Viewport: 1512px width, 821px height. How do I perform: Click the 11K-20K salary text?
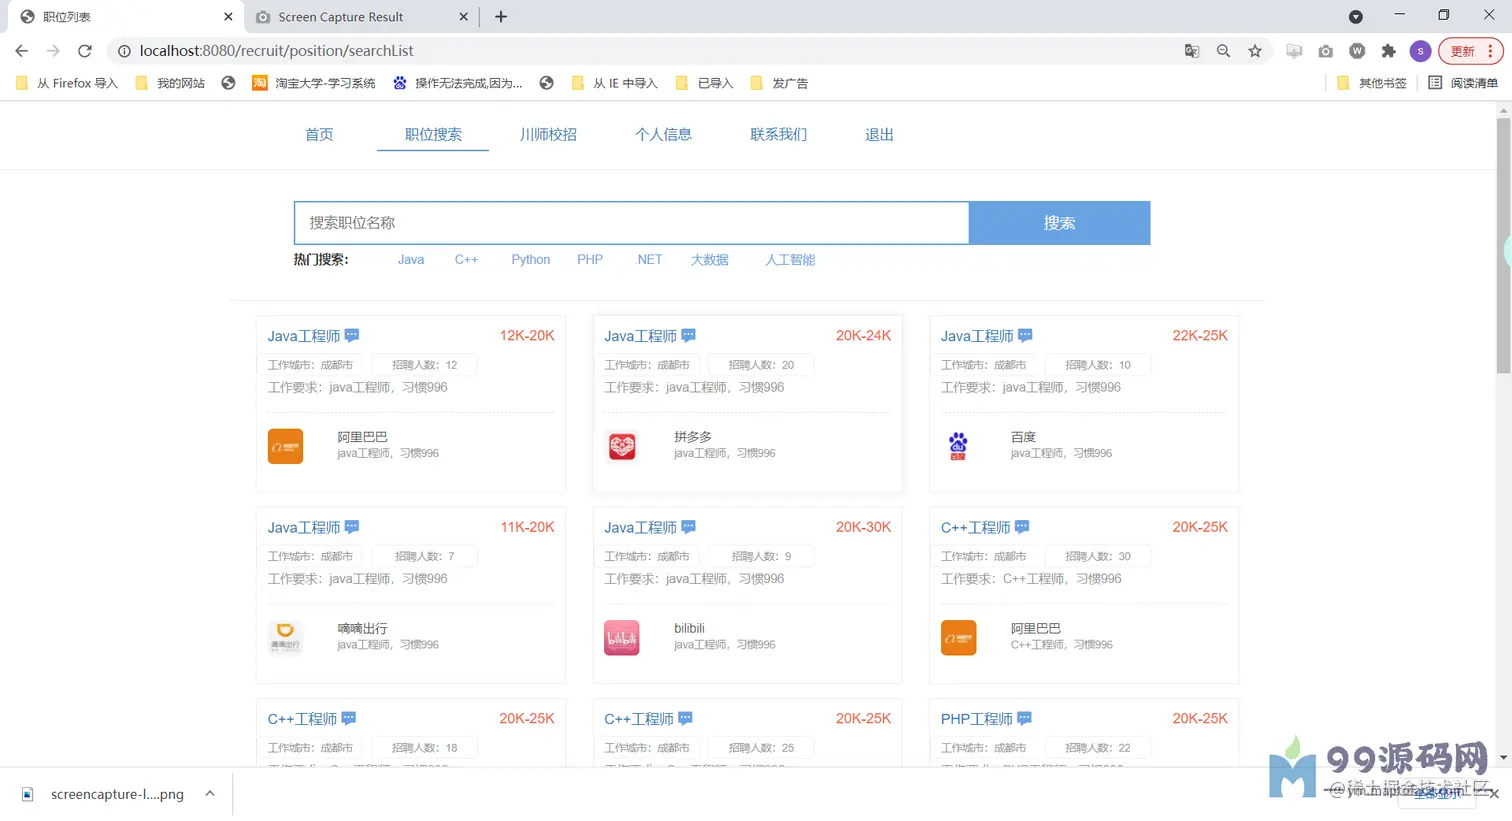click(527, 527)
